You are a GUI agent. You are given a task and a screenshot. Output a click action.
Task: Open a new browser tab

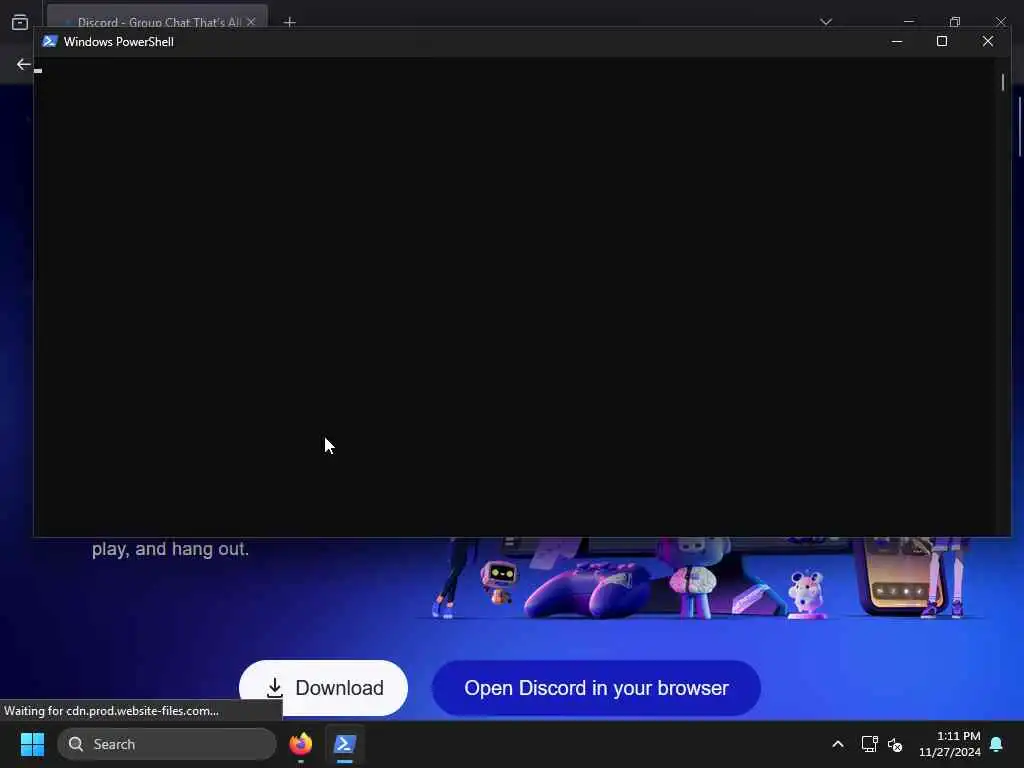pyautogui.click(x=290, y=22)
